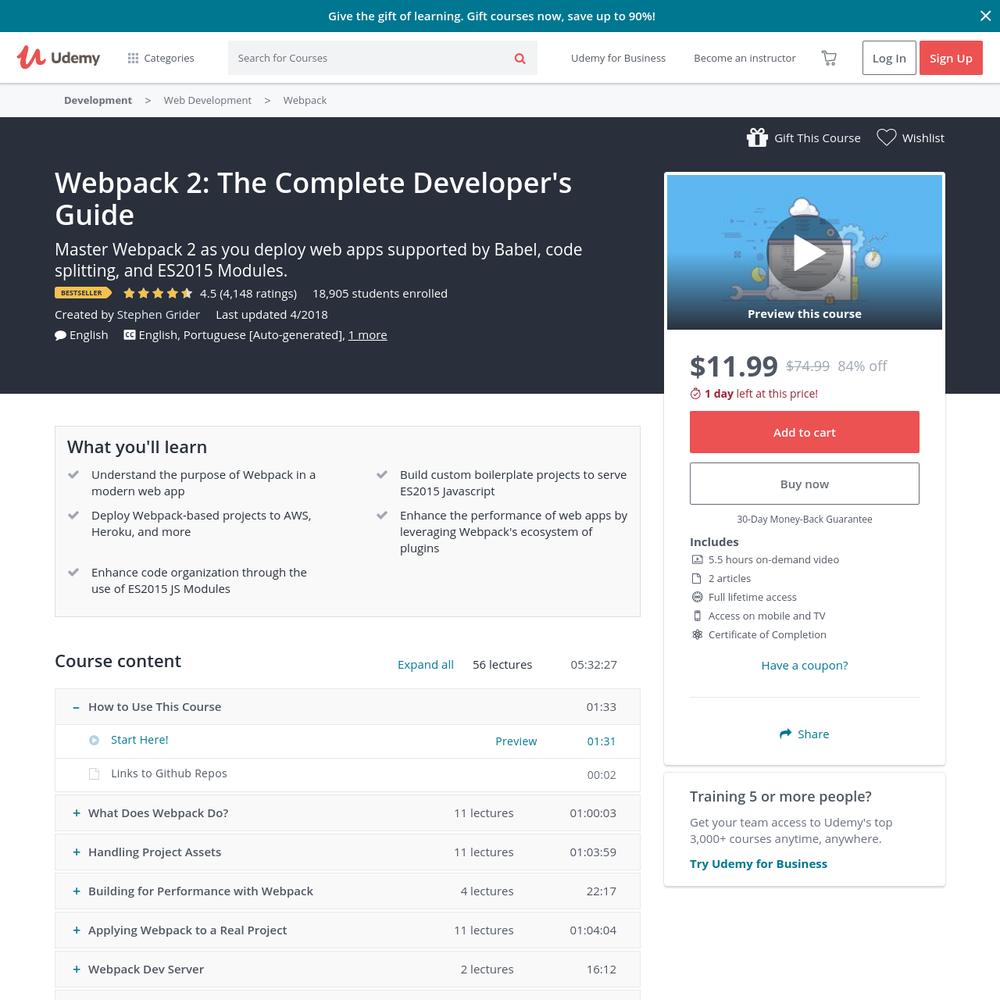Click Add to cart button
The image size is (1000, 1000).
pyautogui.click(x=804, y=432)
